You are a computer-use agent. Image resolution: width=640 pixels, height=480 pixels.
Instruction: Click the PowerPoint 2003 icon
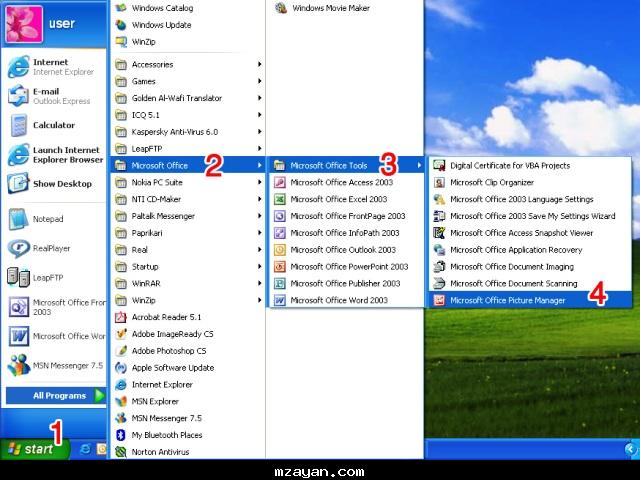[x=280, y=267]
